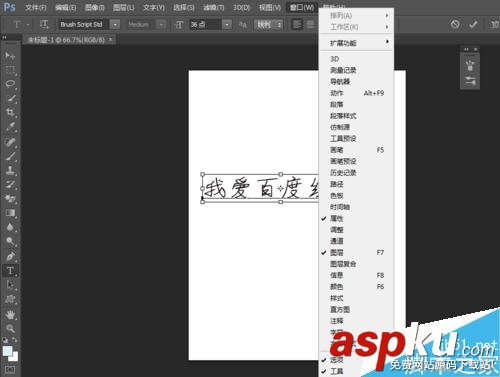Open the 滤镜(T) menu
The height and width of the screenshot is (377, 500).
(x=213, y=7)
